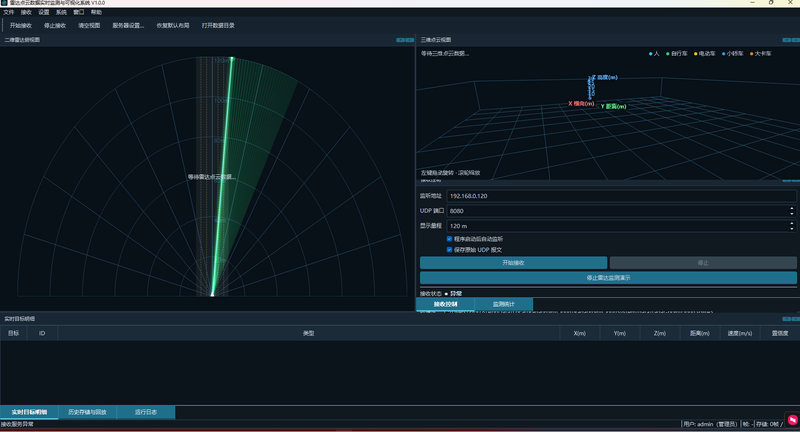Image resolution: width=800 pixels, height=432 pixels.
Task: Switch to the 历史存储与回放 tab
Action: pyautogui.click(x=87, y=412)
